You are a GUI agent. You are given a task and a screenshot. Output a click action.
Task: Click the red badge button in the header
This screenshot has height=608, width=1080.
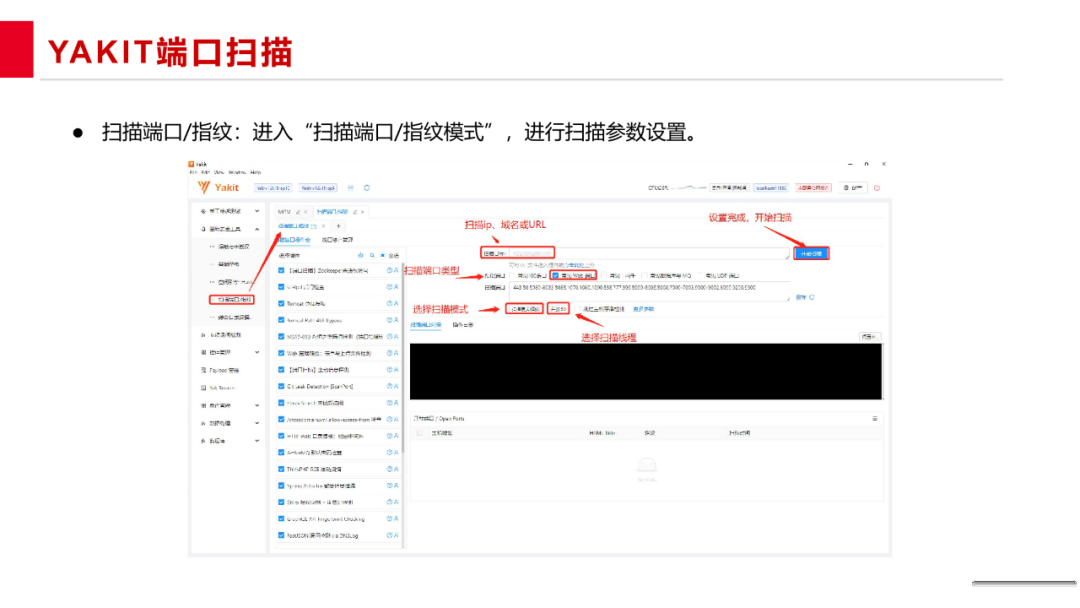tap(813, 187)
